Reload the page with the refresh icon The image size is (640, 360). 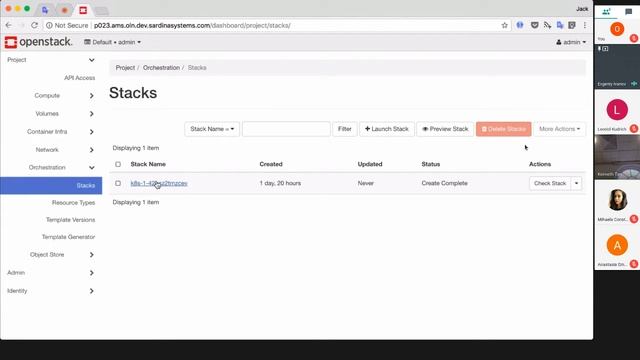pyautogui.click(x=35, y=25)
